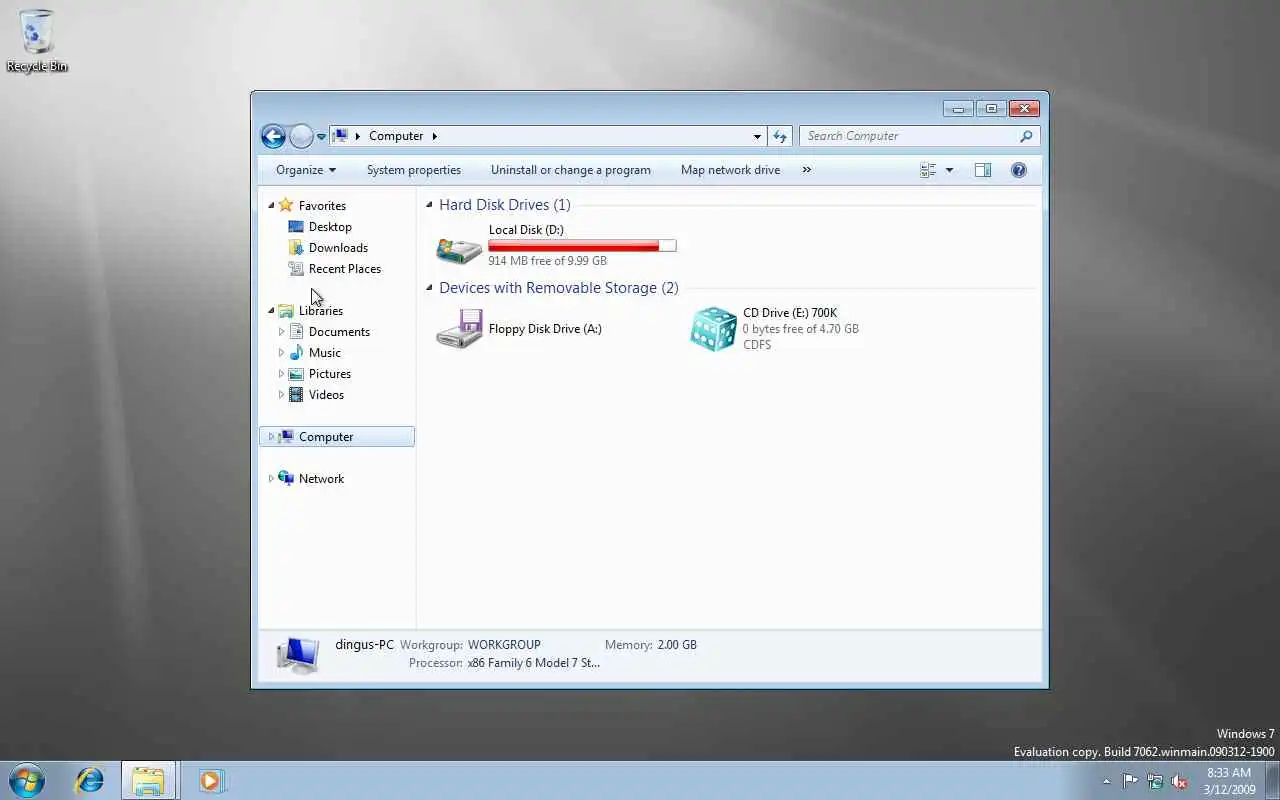Click Windows Explorer taskbar button

point(149,780)
